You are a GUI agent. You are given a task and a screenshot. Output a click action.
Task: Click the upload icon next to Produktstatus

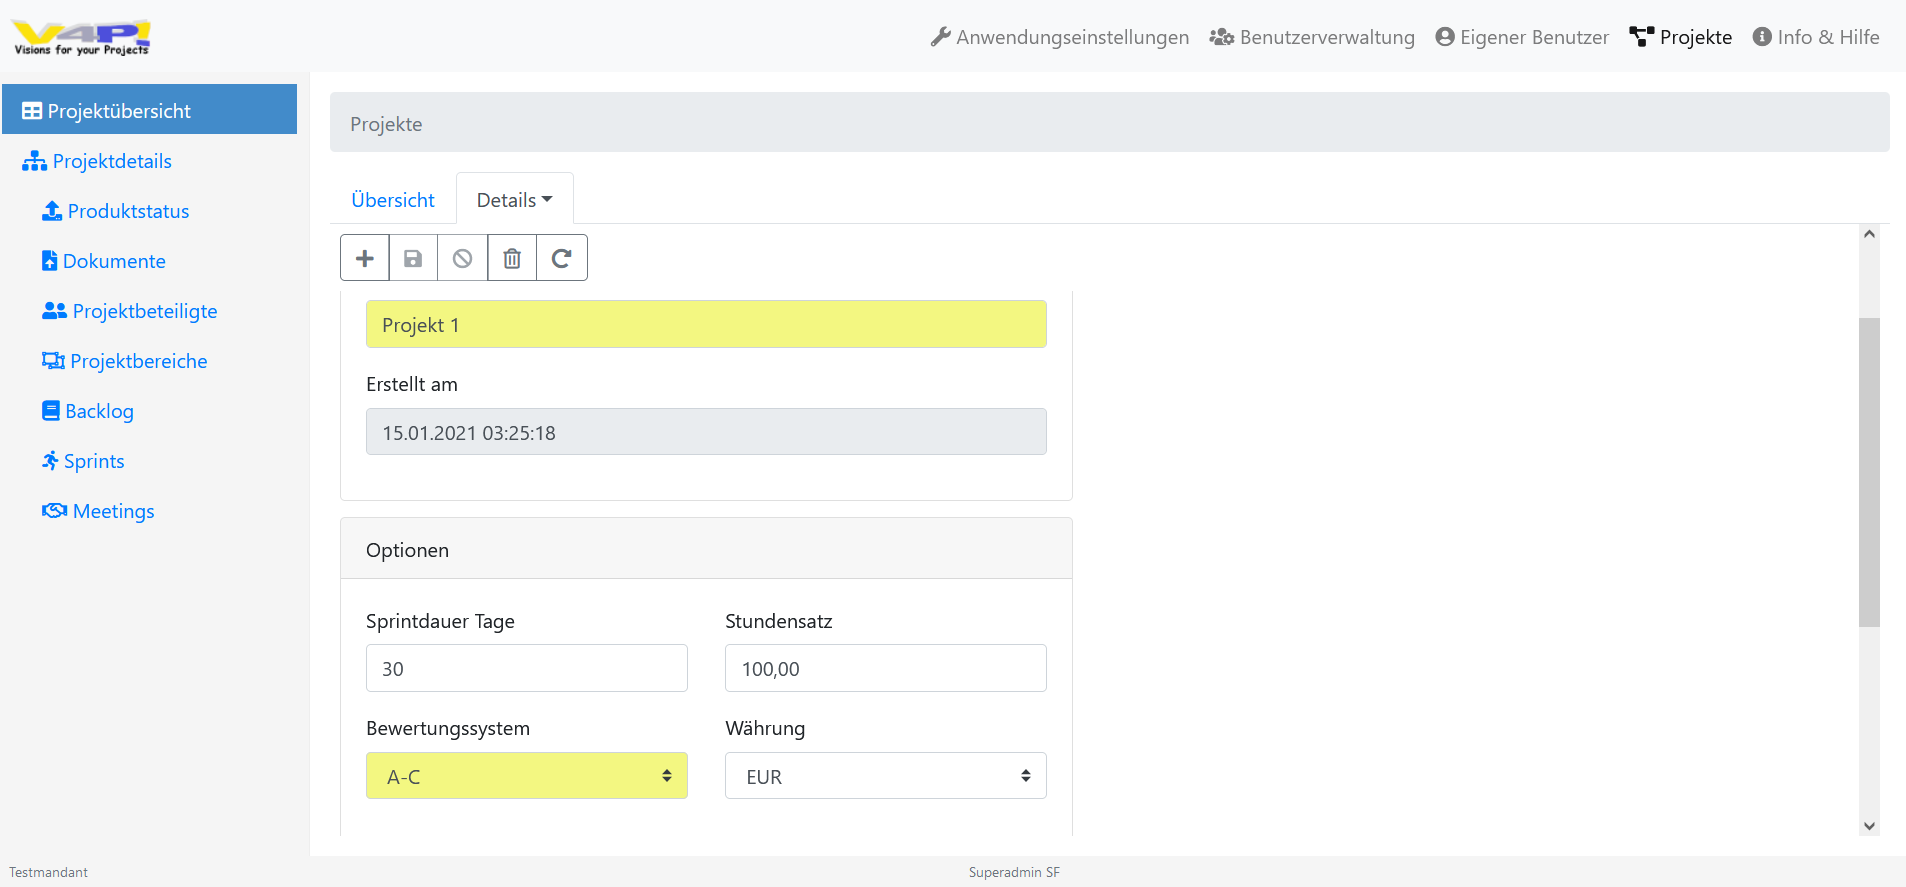52,211
